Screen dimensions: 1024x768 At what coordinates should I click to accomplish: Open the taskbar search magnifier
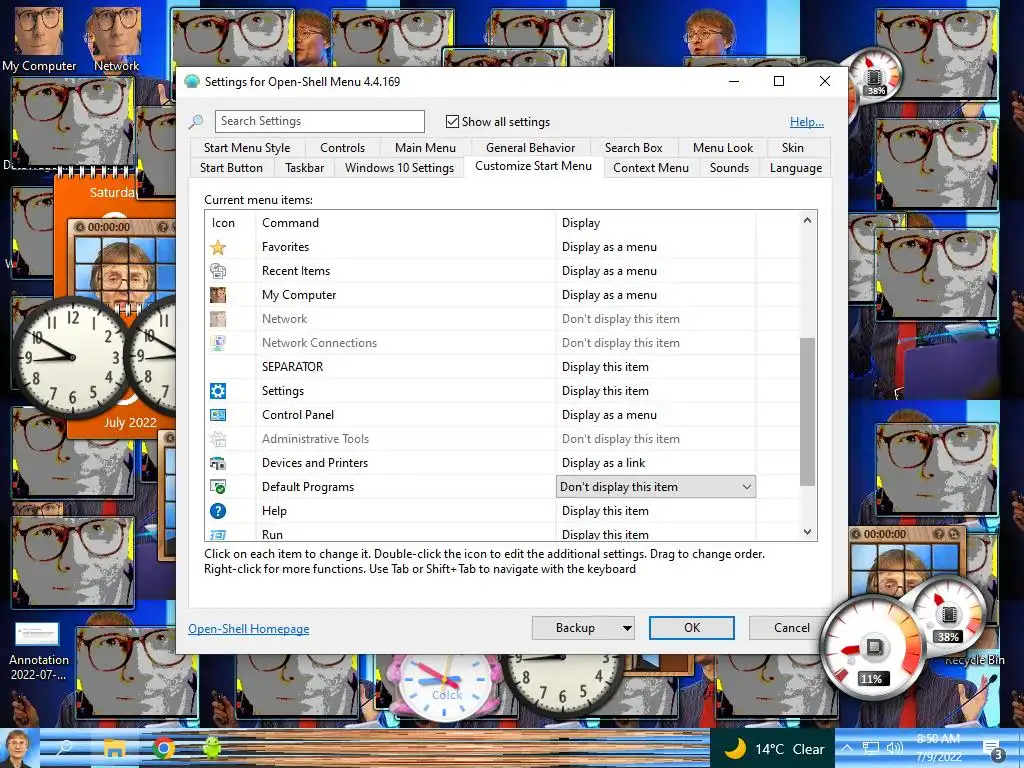click(x=65, y=748)
